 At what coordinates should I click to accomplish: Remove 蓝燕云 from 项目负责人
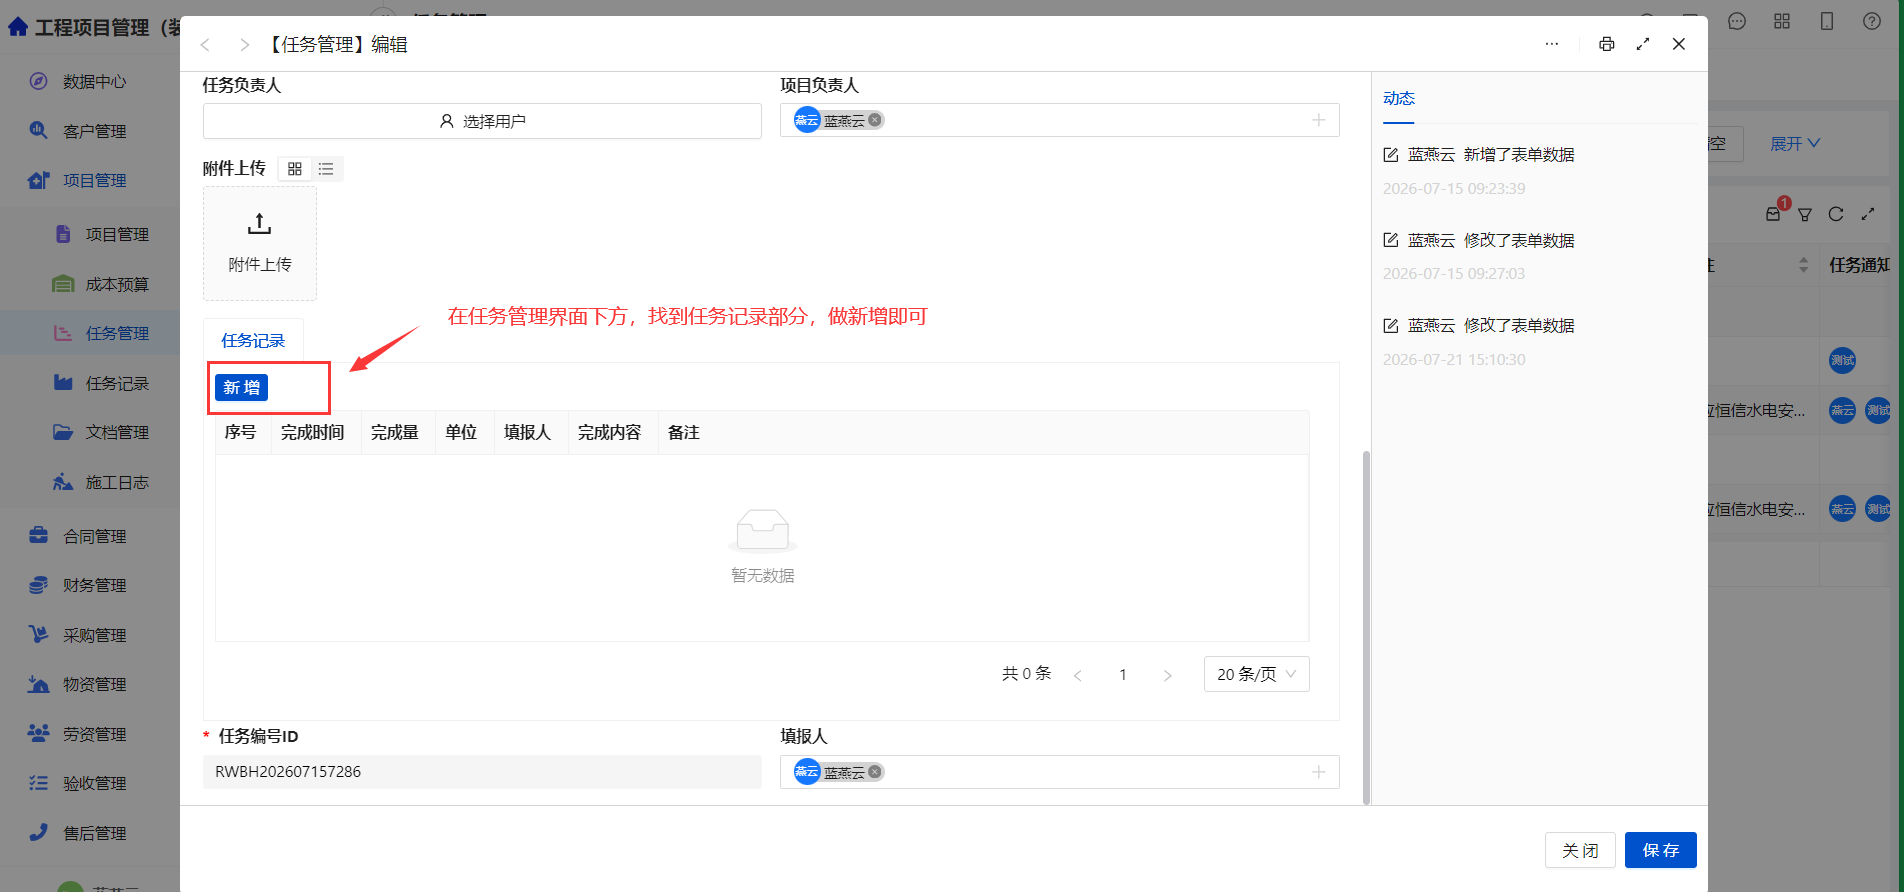click(x=875, y=120)
